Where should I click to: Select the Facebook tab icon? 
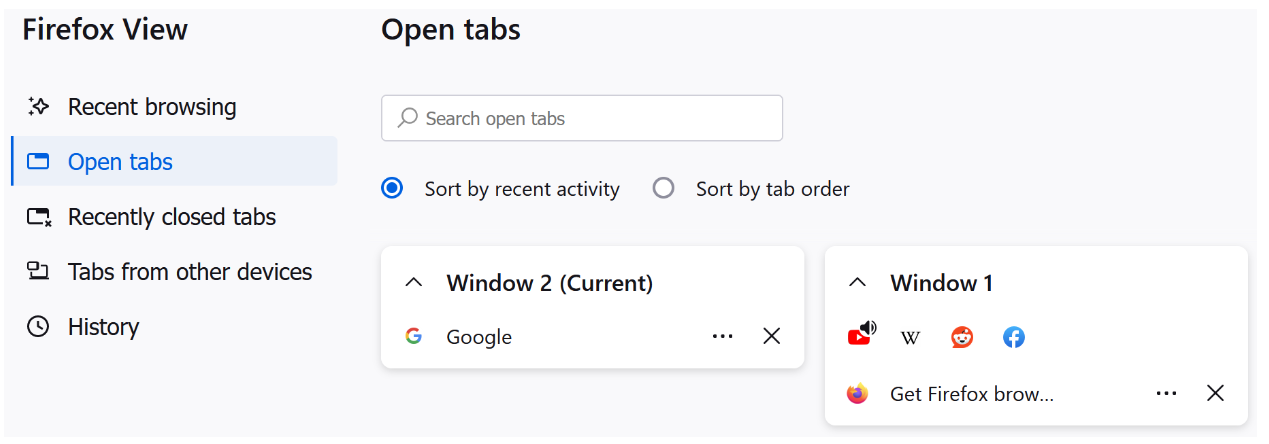click(1014, 338)
